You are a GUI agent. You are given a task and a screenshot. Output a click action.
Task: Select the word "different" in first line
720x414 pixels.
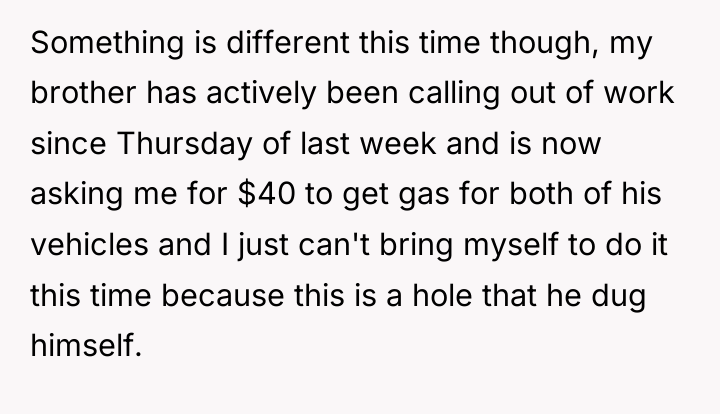click(x=288, y=42)
